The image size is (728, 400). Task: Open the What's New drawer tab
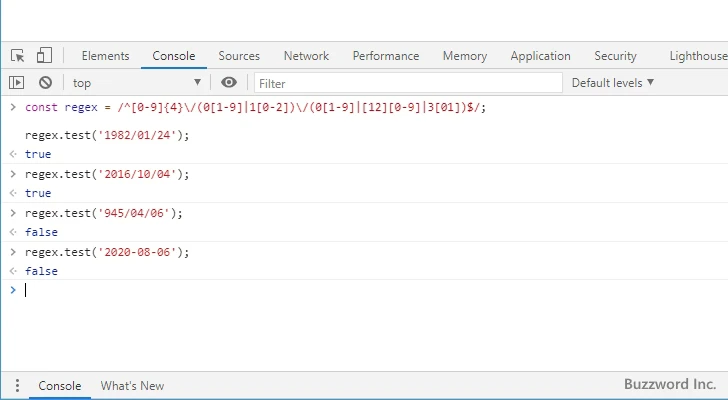click(132, 385)
